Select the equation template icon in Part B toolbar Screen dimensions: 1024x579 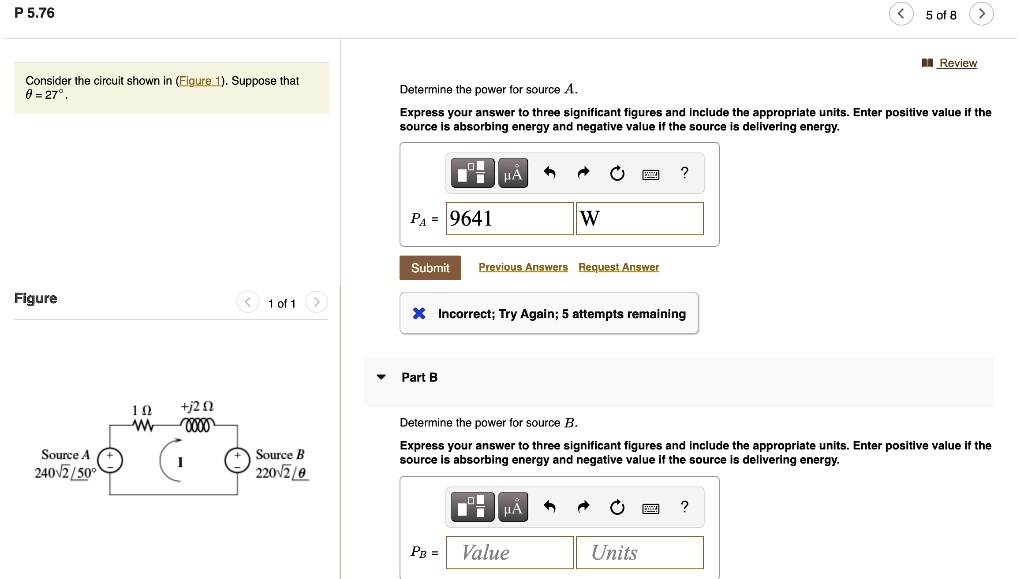tap(471, 507)
